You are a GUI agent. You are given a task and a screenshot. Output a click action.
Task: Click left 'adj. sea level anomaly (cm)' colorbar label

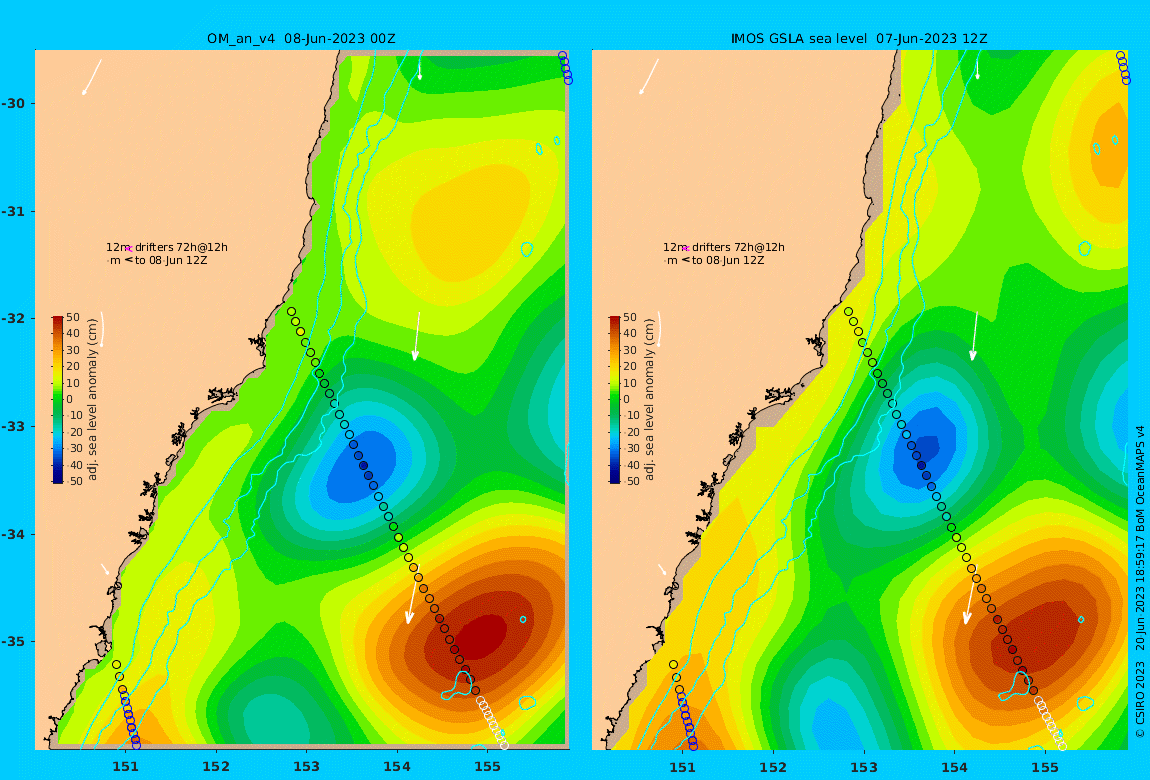coord(92,400)
